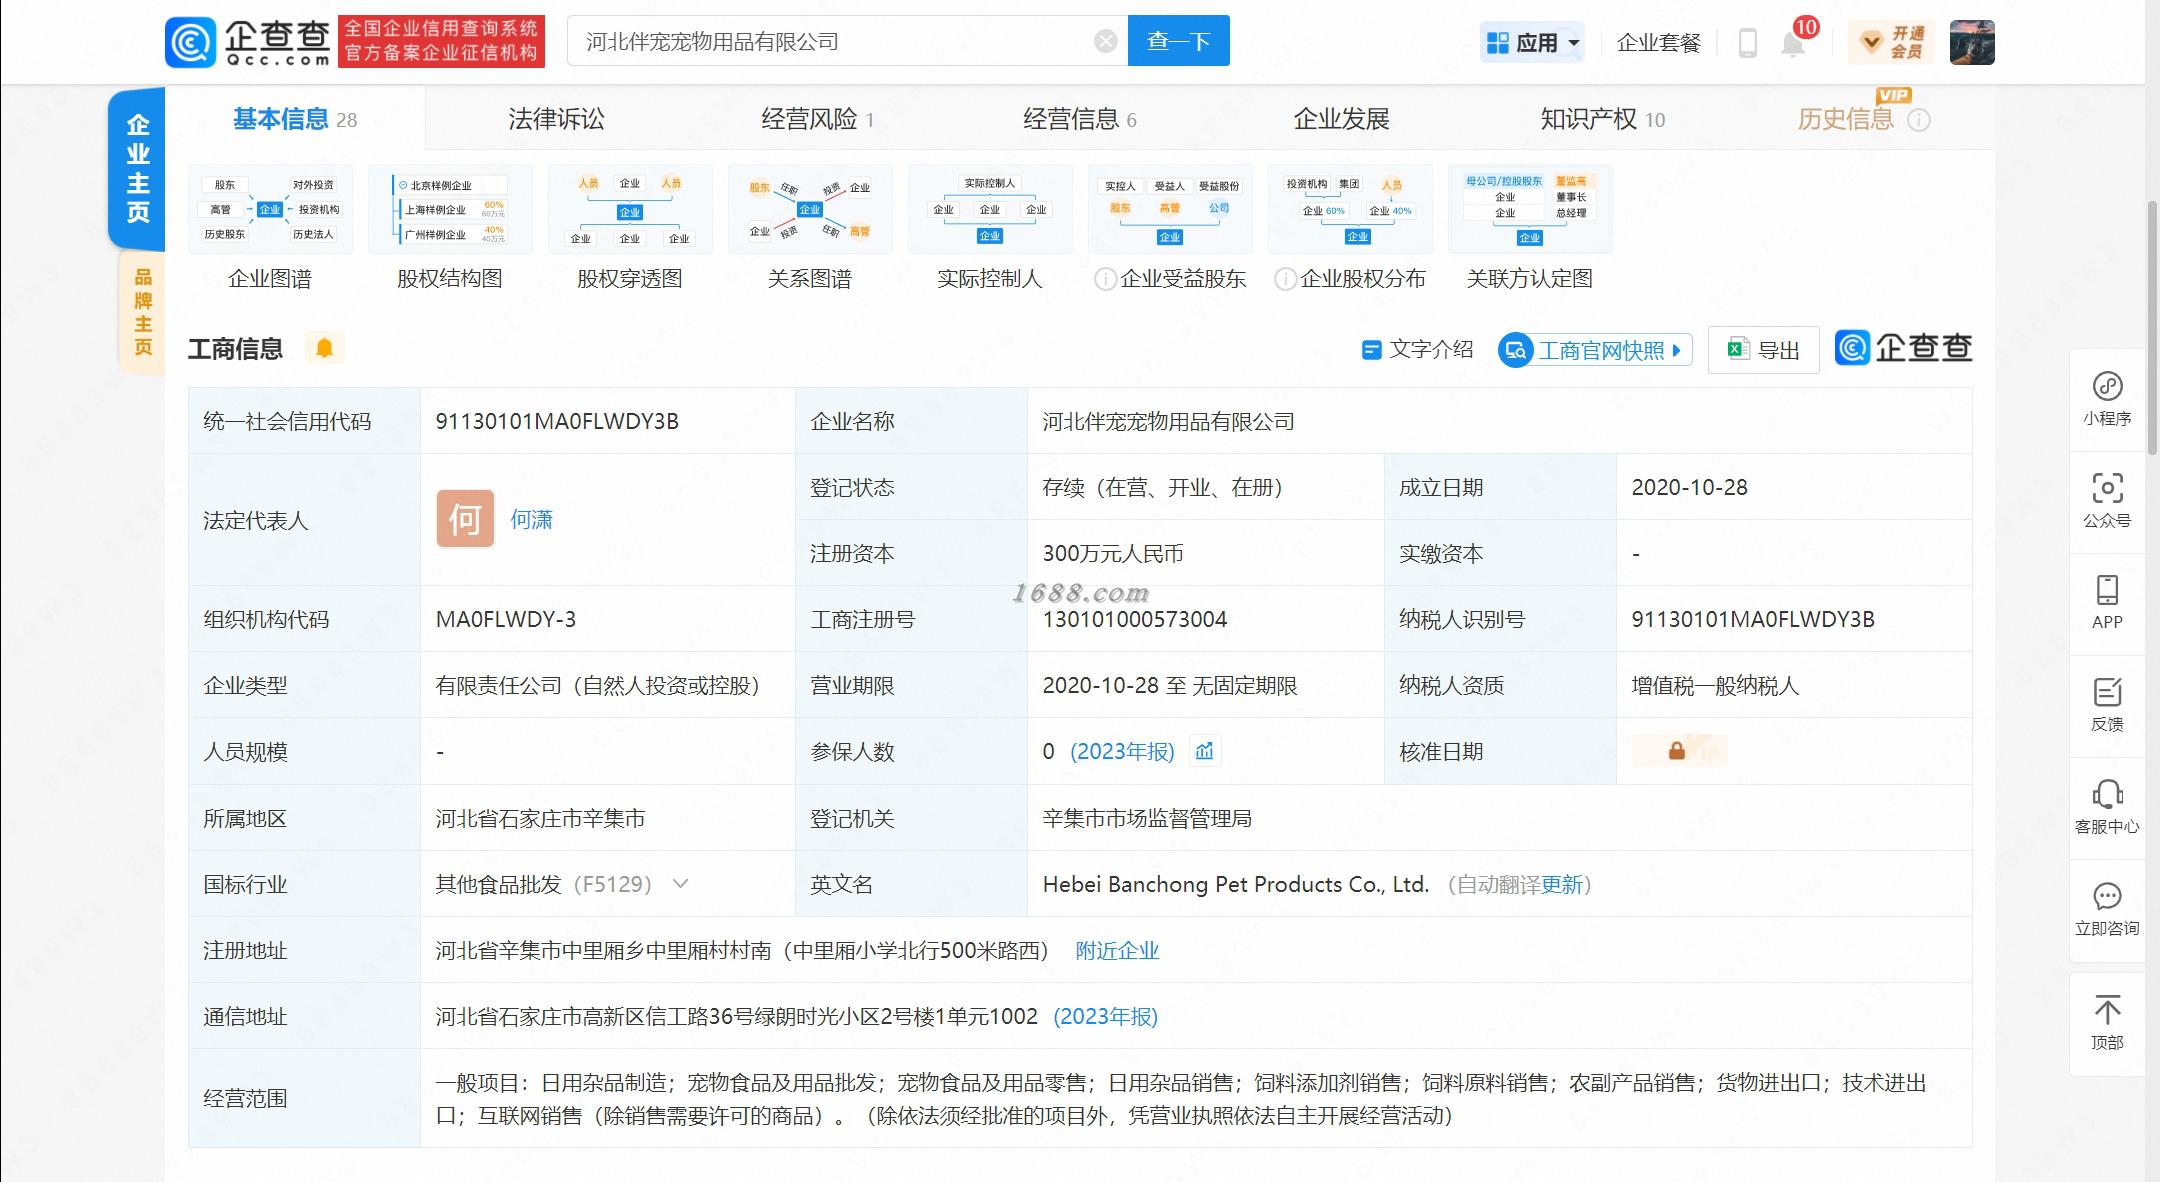
Task: Click the company search input field
Action: [830, 41]
